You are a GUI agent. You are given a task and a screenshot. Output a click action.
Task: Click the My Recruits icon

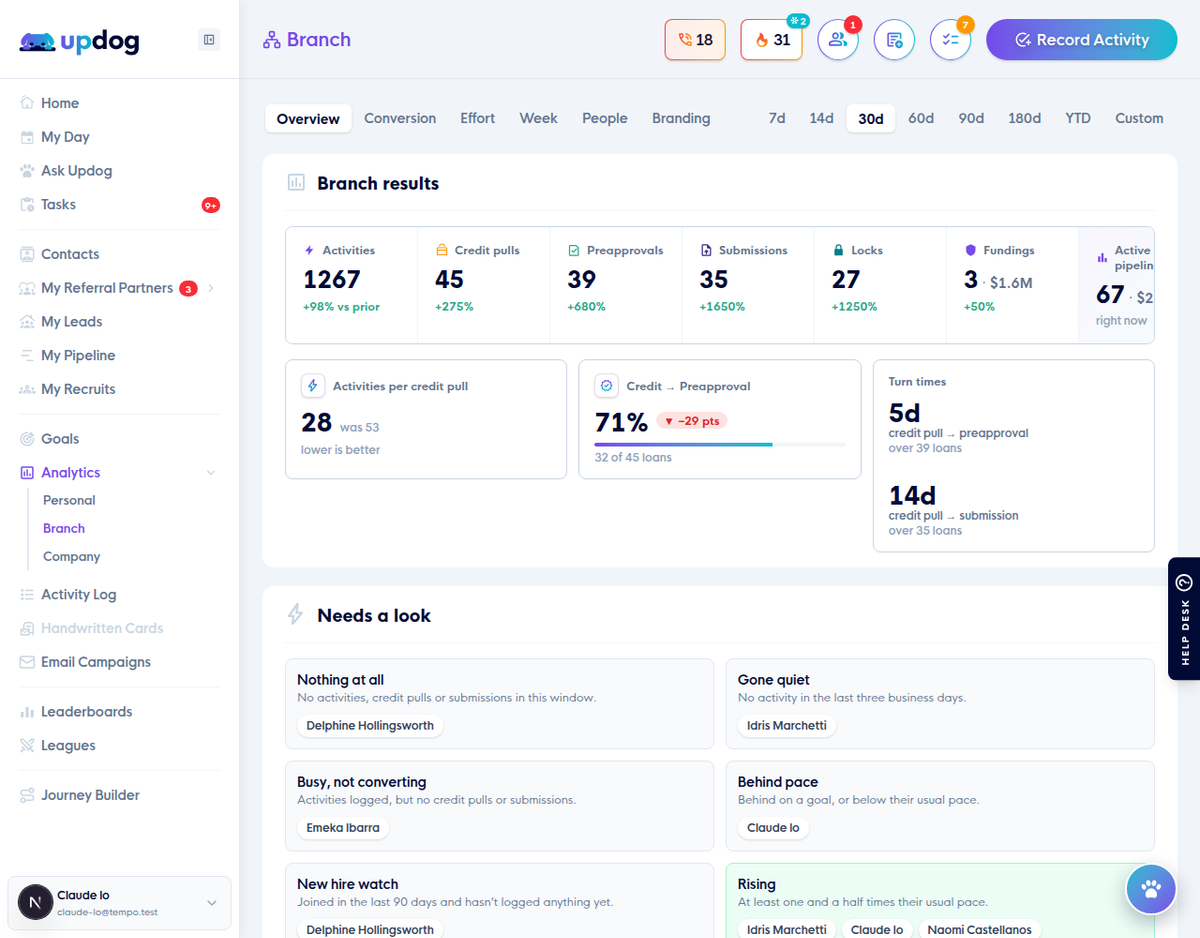click(x=27, y=390)
